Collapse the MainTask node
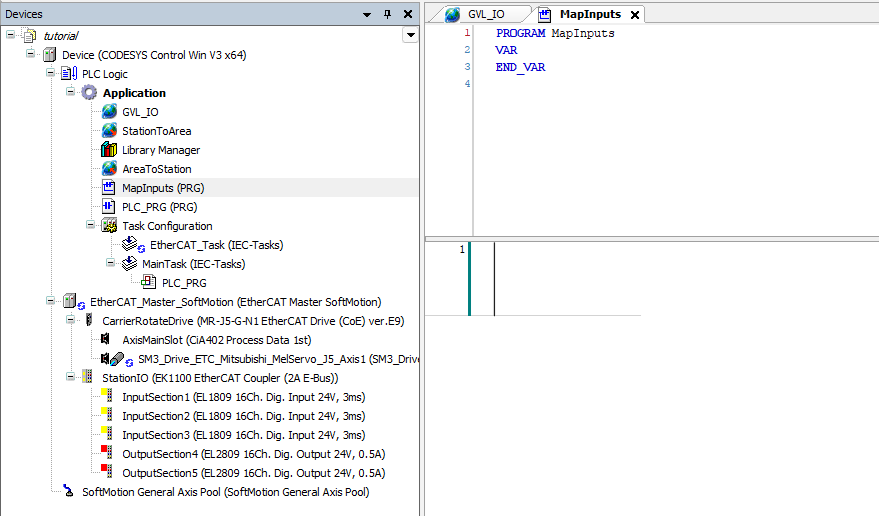Viewport: 879px width, 516px height. pos(110,262)
